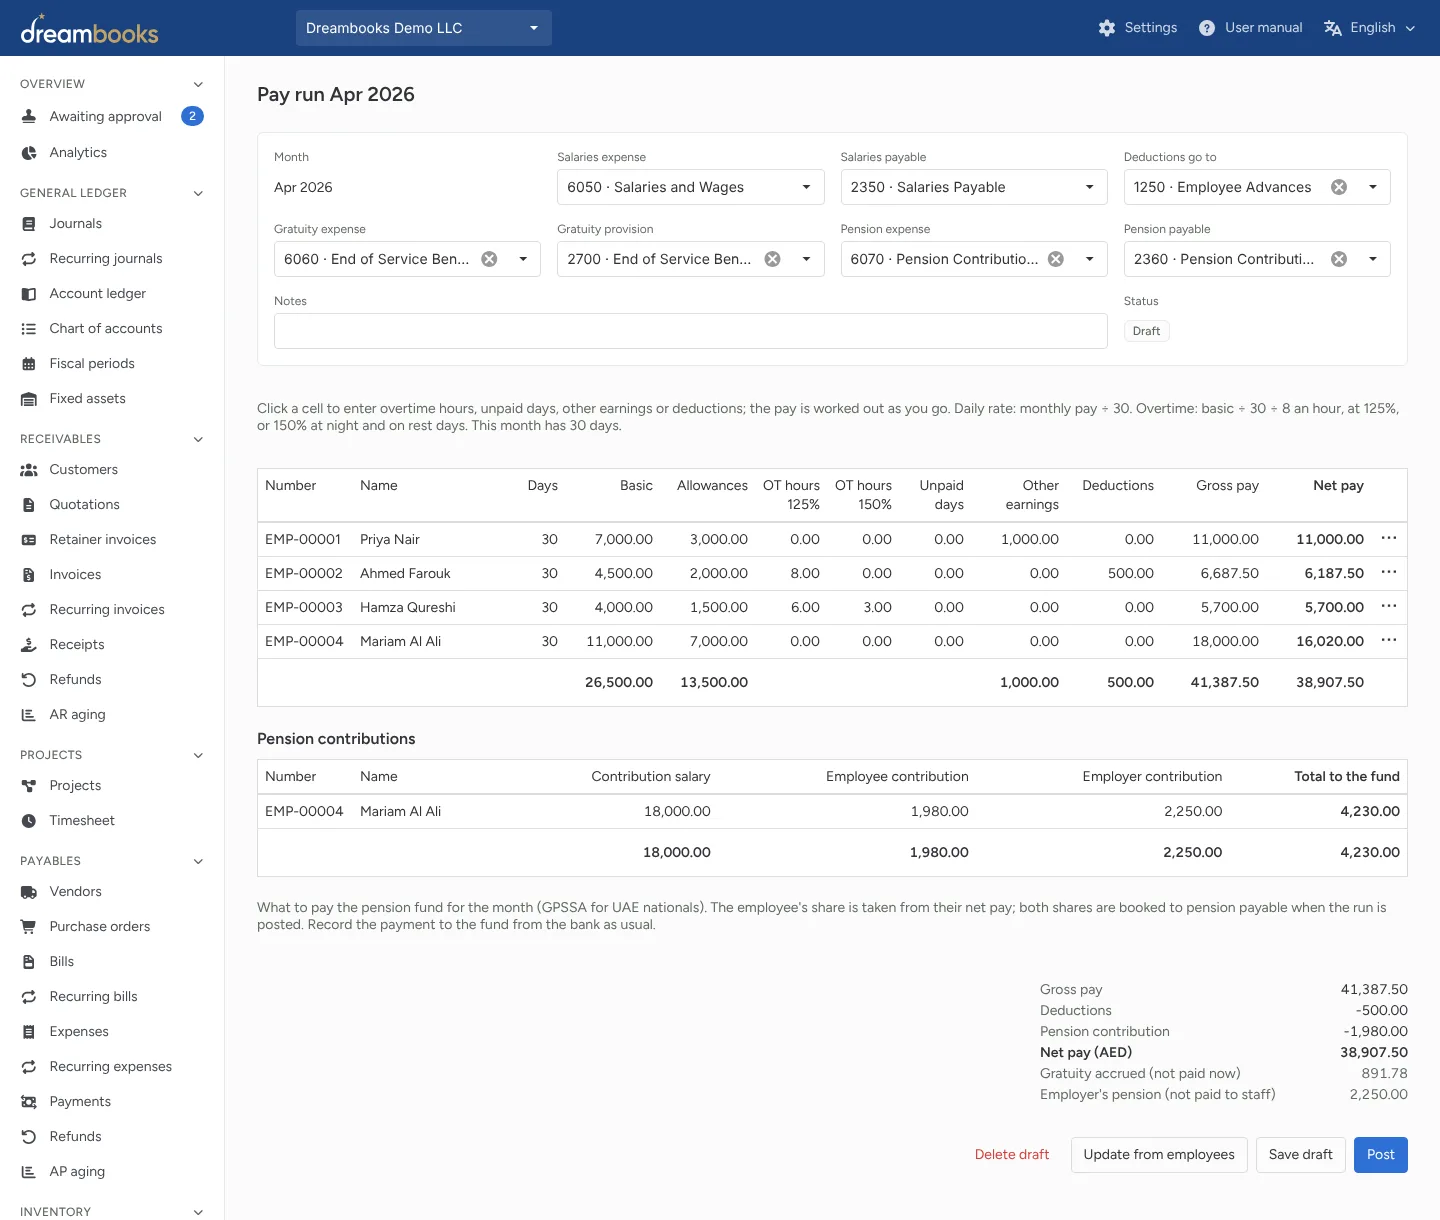Click the Purchase orders cart icon

(x=29, y=927)
